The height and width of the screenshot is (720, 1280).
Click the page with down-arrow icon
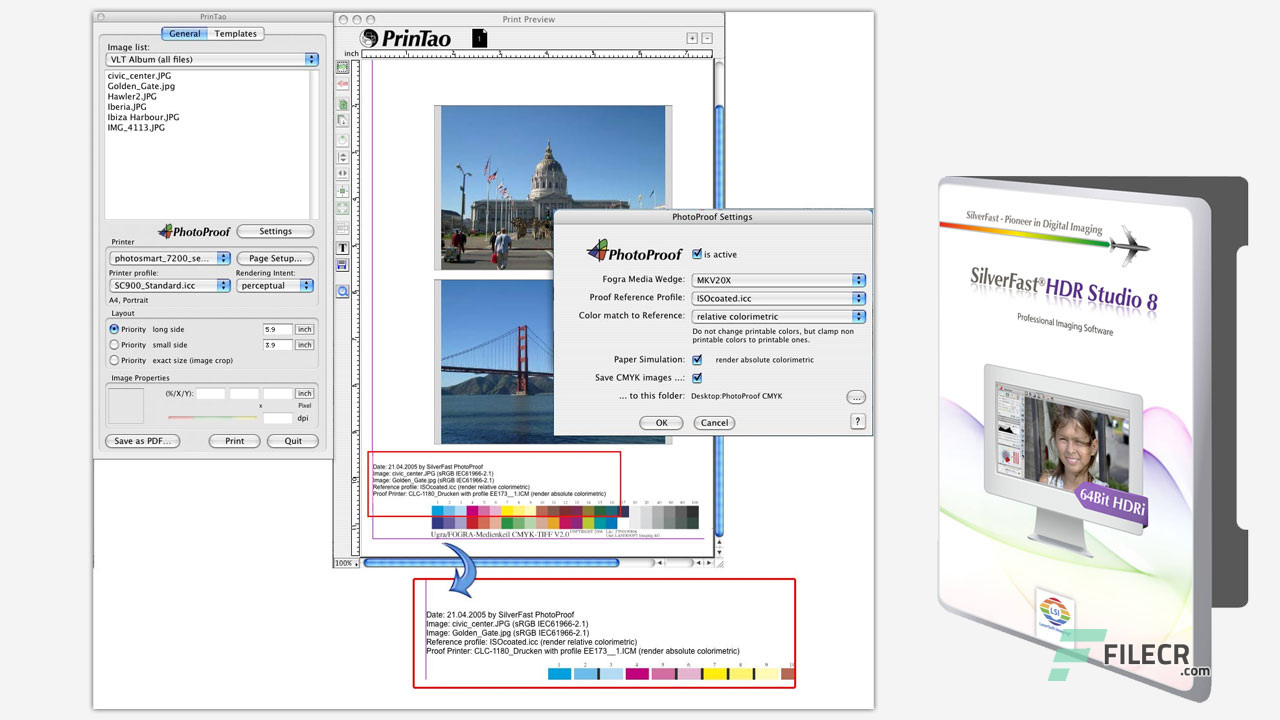pos(343,121)
